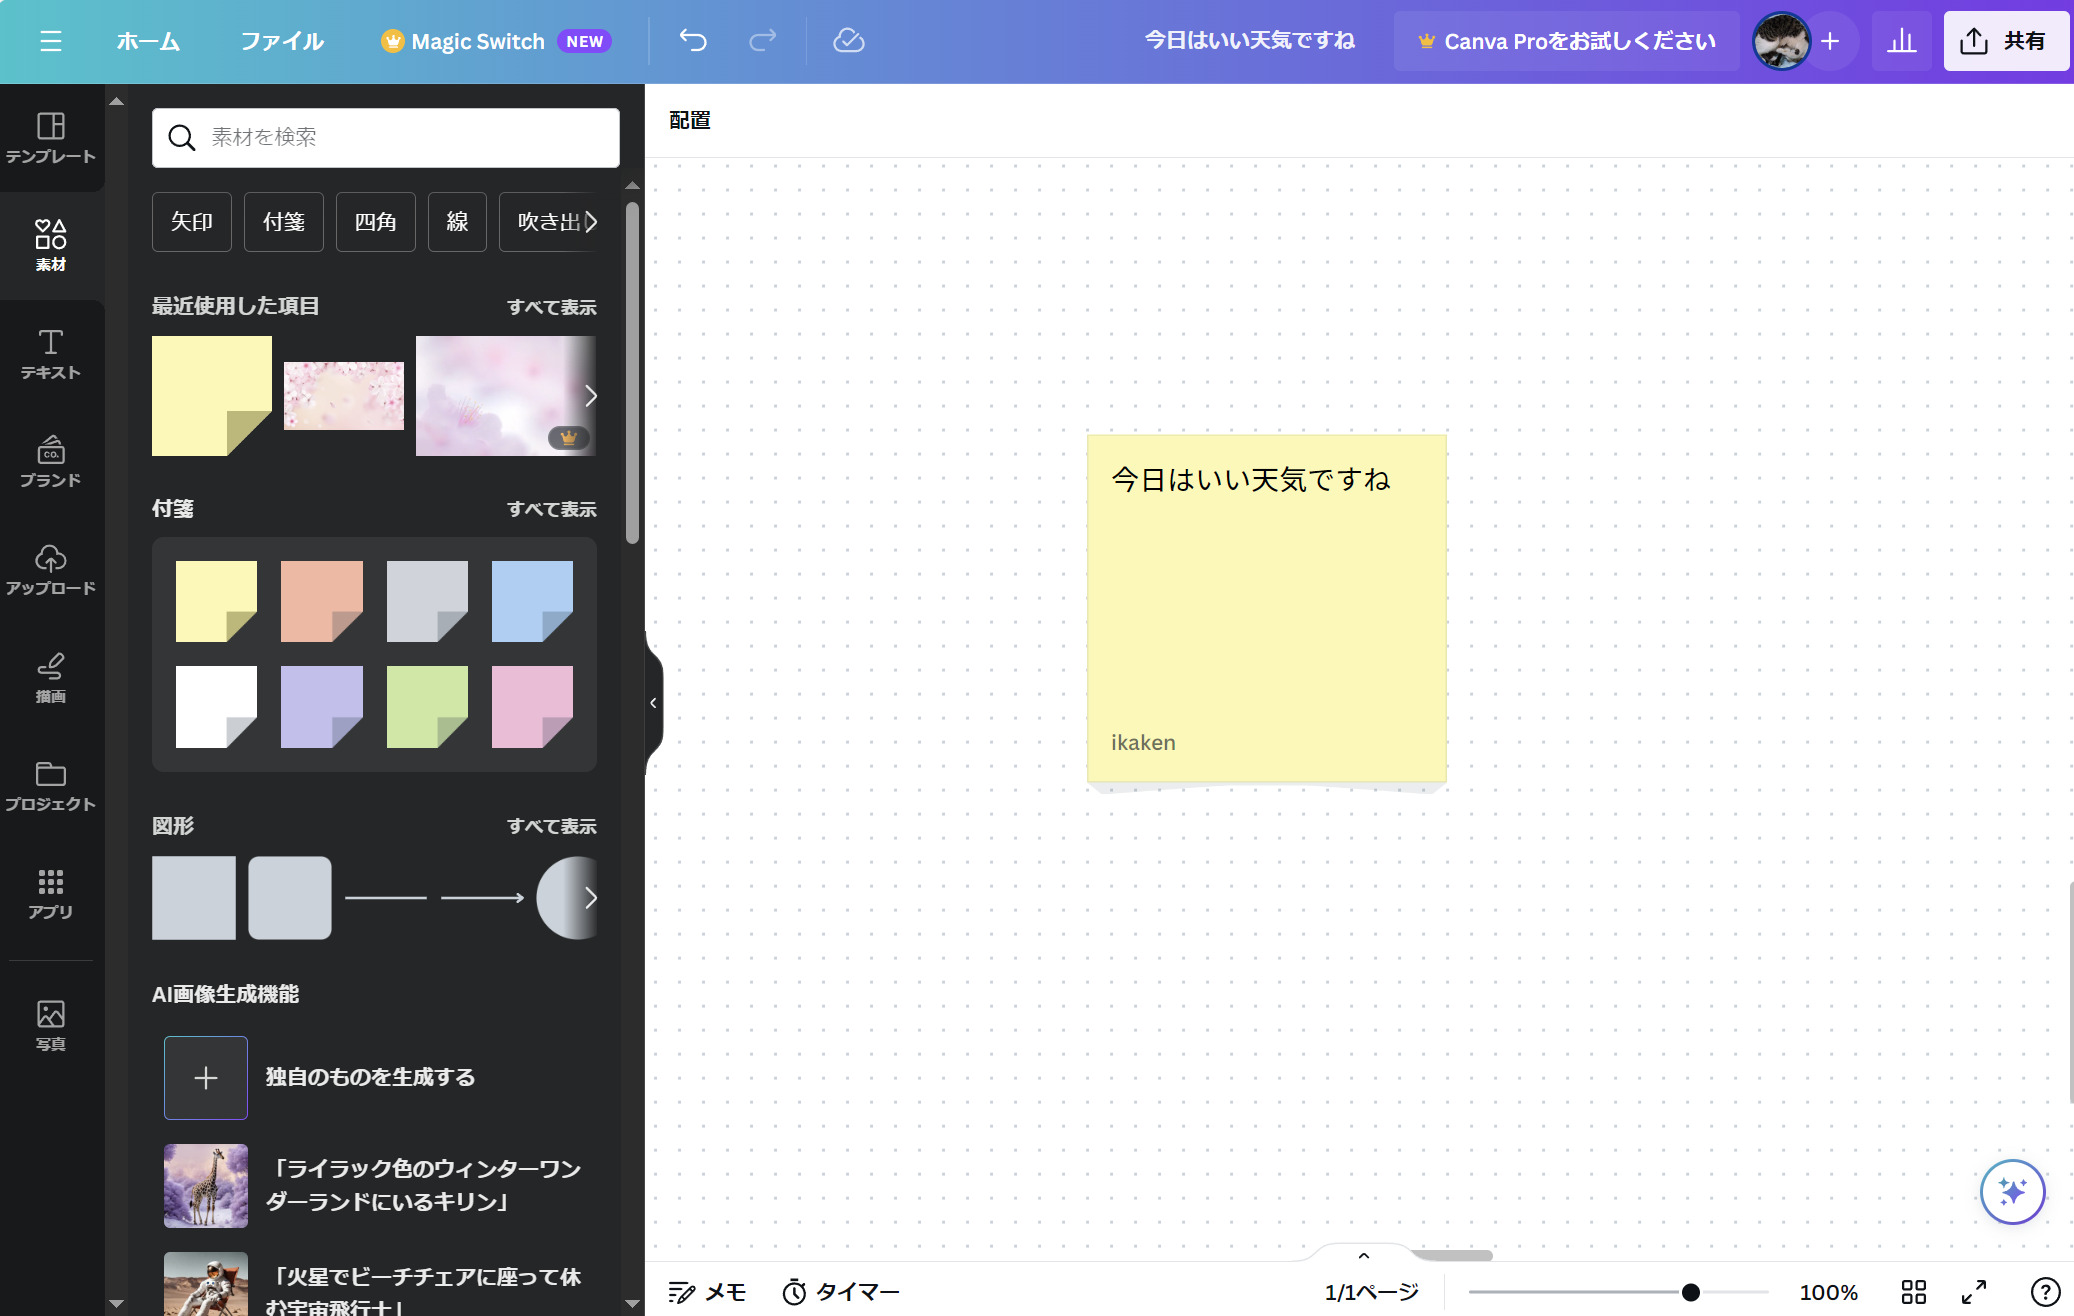Screen dimensions: 2074x1316
Task: Filter elements by 付箋 chip
Action: tap(284, 222)
